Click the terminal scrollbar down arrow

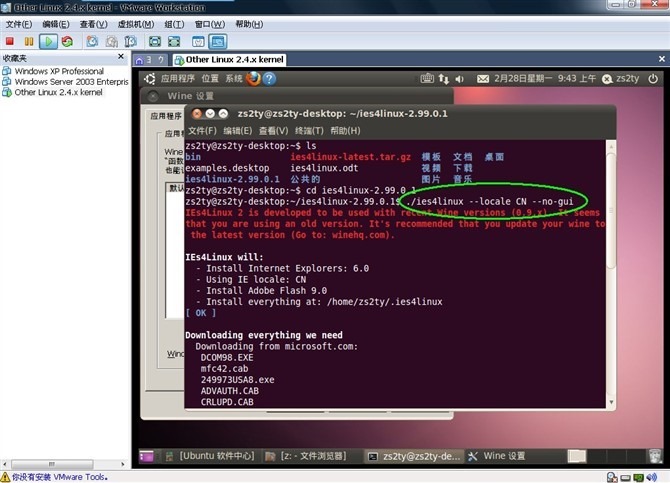(x=611, y=402)
